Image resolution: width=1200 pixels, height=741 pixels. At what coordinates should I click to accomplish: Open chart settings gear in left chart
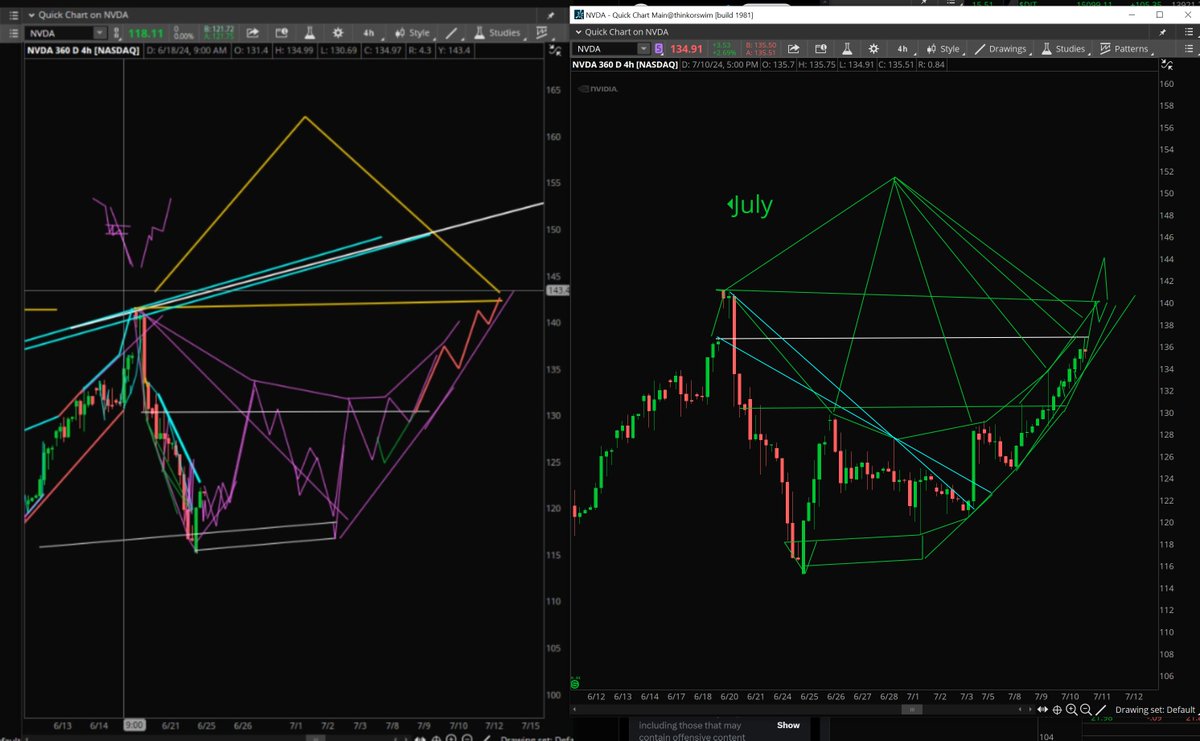pyautogui.click(x=338, y=33)
